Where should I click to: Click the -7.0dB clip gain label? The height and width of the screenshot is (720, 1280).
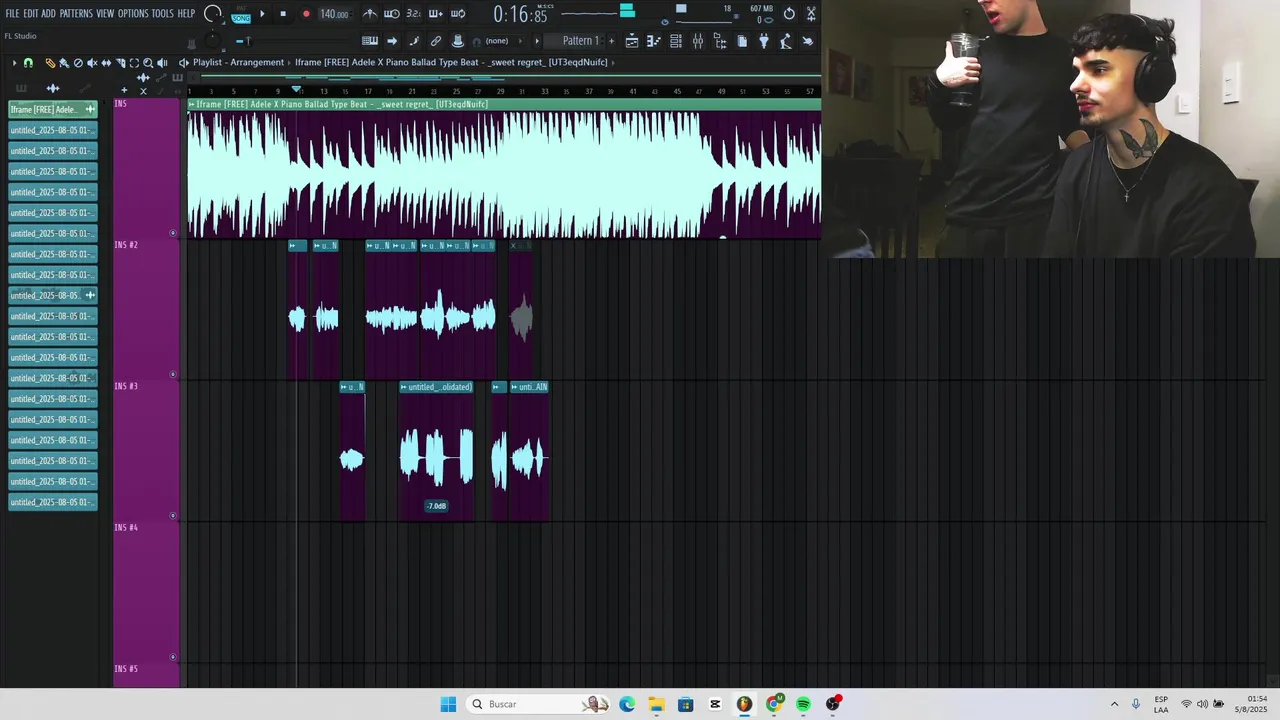click(437, 506)
